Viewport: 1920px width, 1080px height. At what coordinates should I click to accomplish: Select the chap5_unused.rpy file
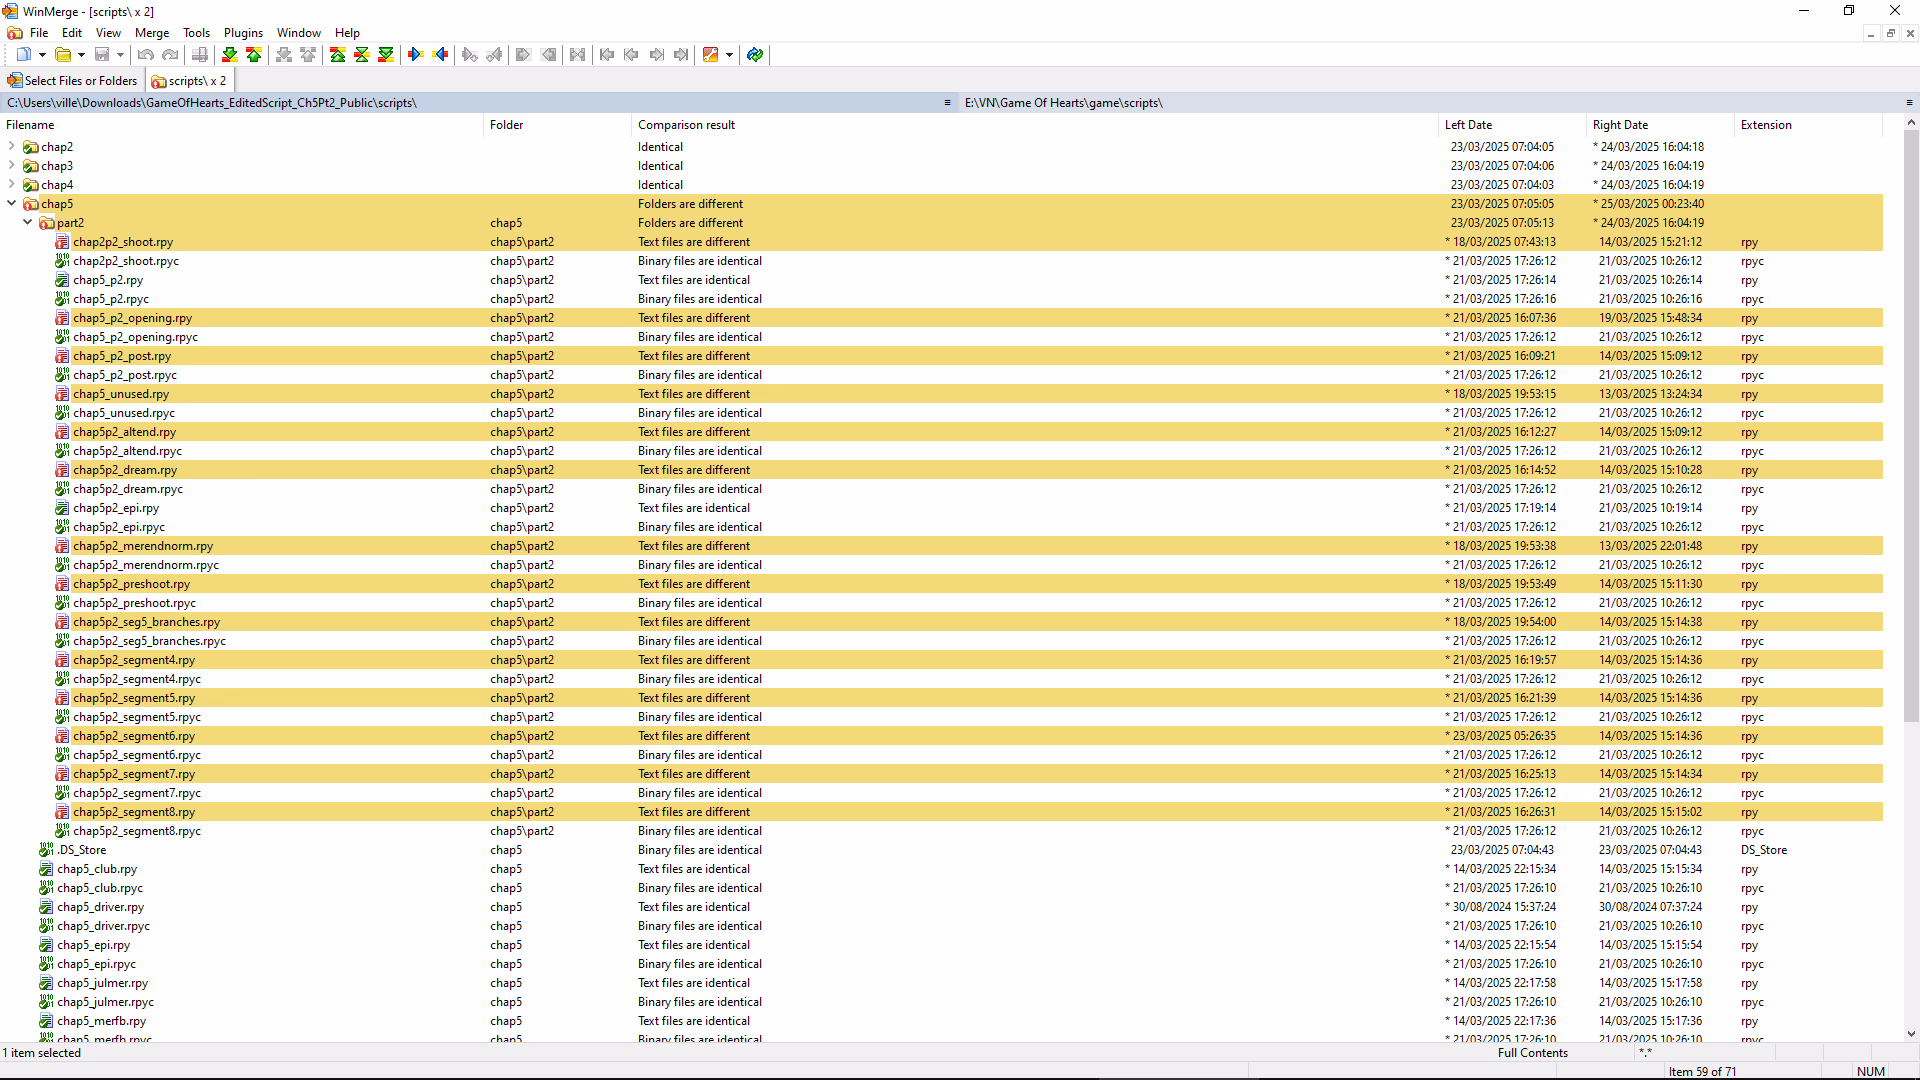(121, 394)
